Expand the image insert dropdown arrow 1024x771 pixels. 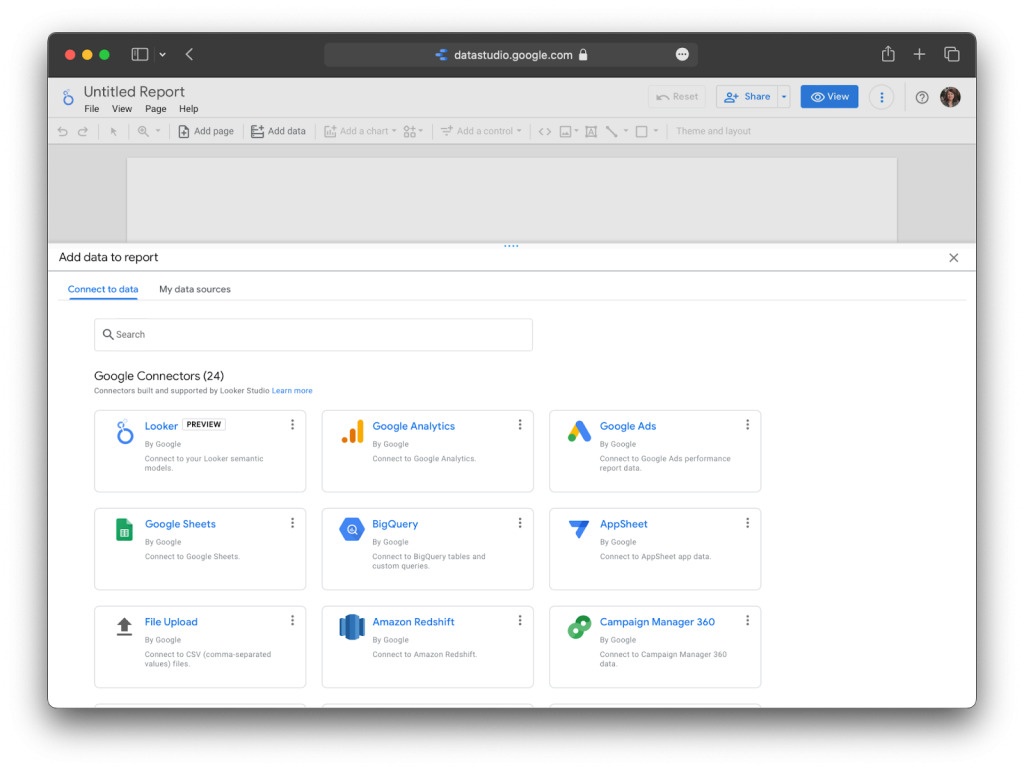[576, 131]
